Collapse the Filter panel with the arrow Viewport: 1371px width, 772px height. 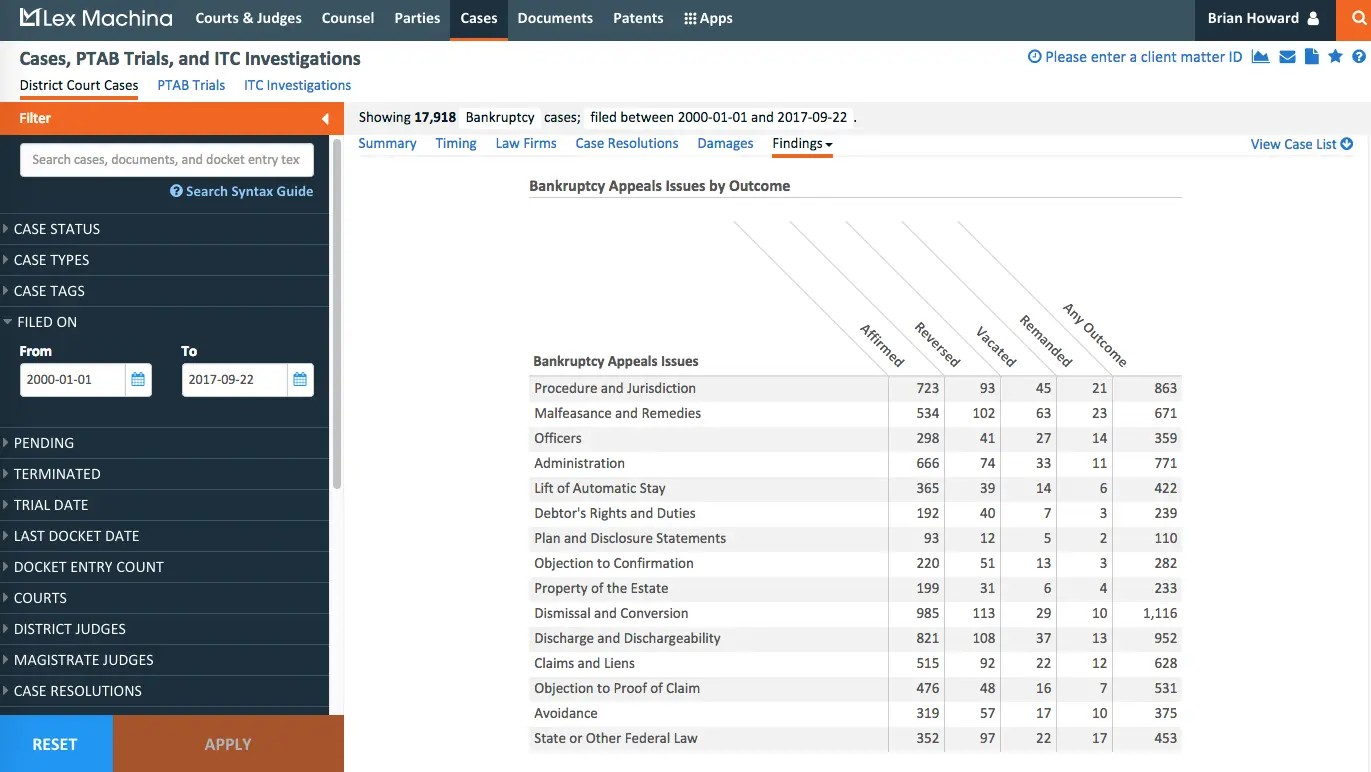pyautogui.click(x=325, y=118)
